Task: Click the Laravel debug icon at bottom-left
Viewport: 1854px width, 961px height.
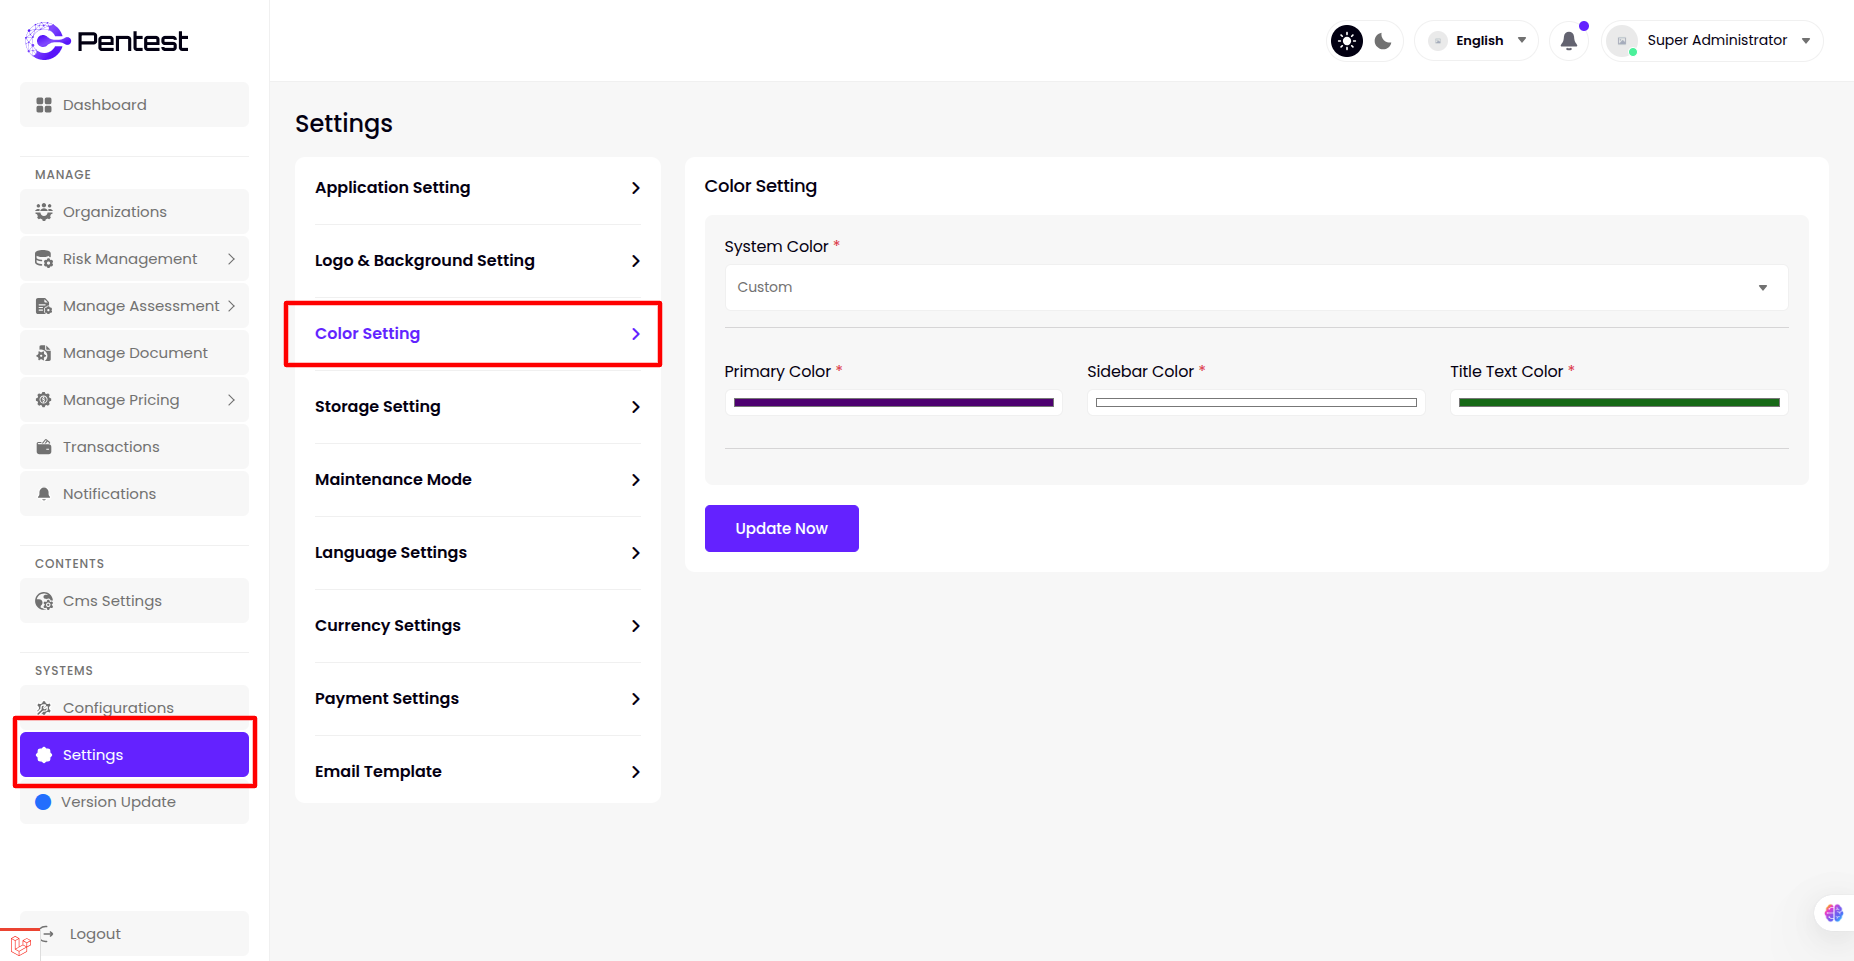Action: click(x=20, y=945)
